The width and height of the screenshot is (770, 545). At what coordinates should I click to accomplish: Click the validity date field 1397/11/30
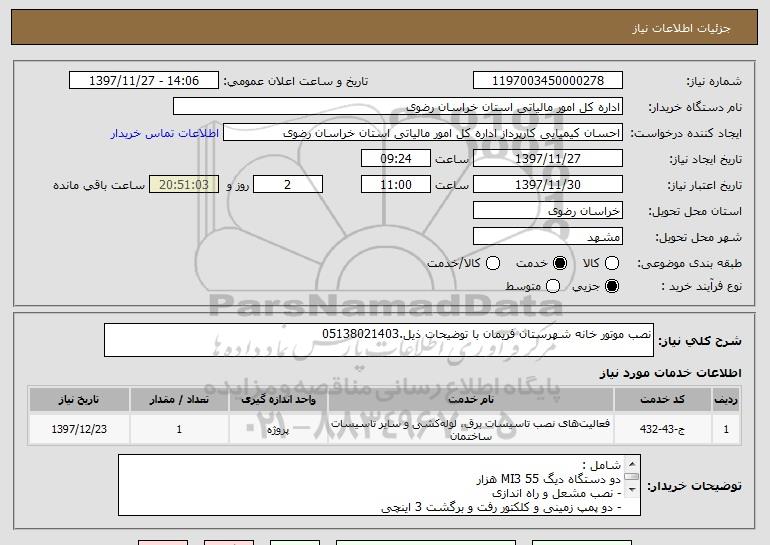pos(548,185)
